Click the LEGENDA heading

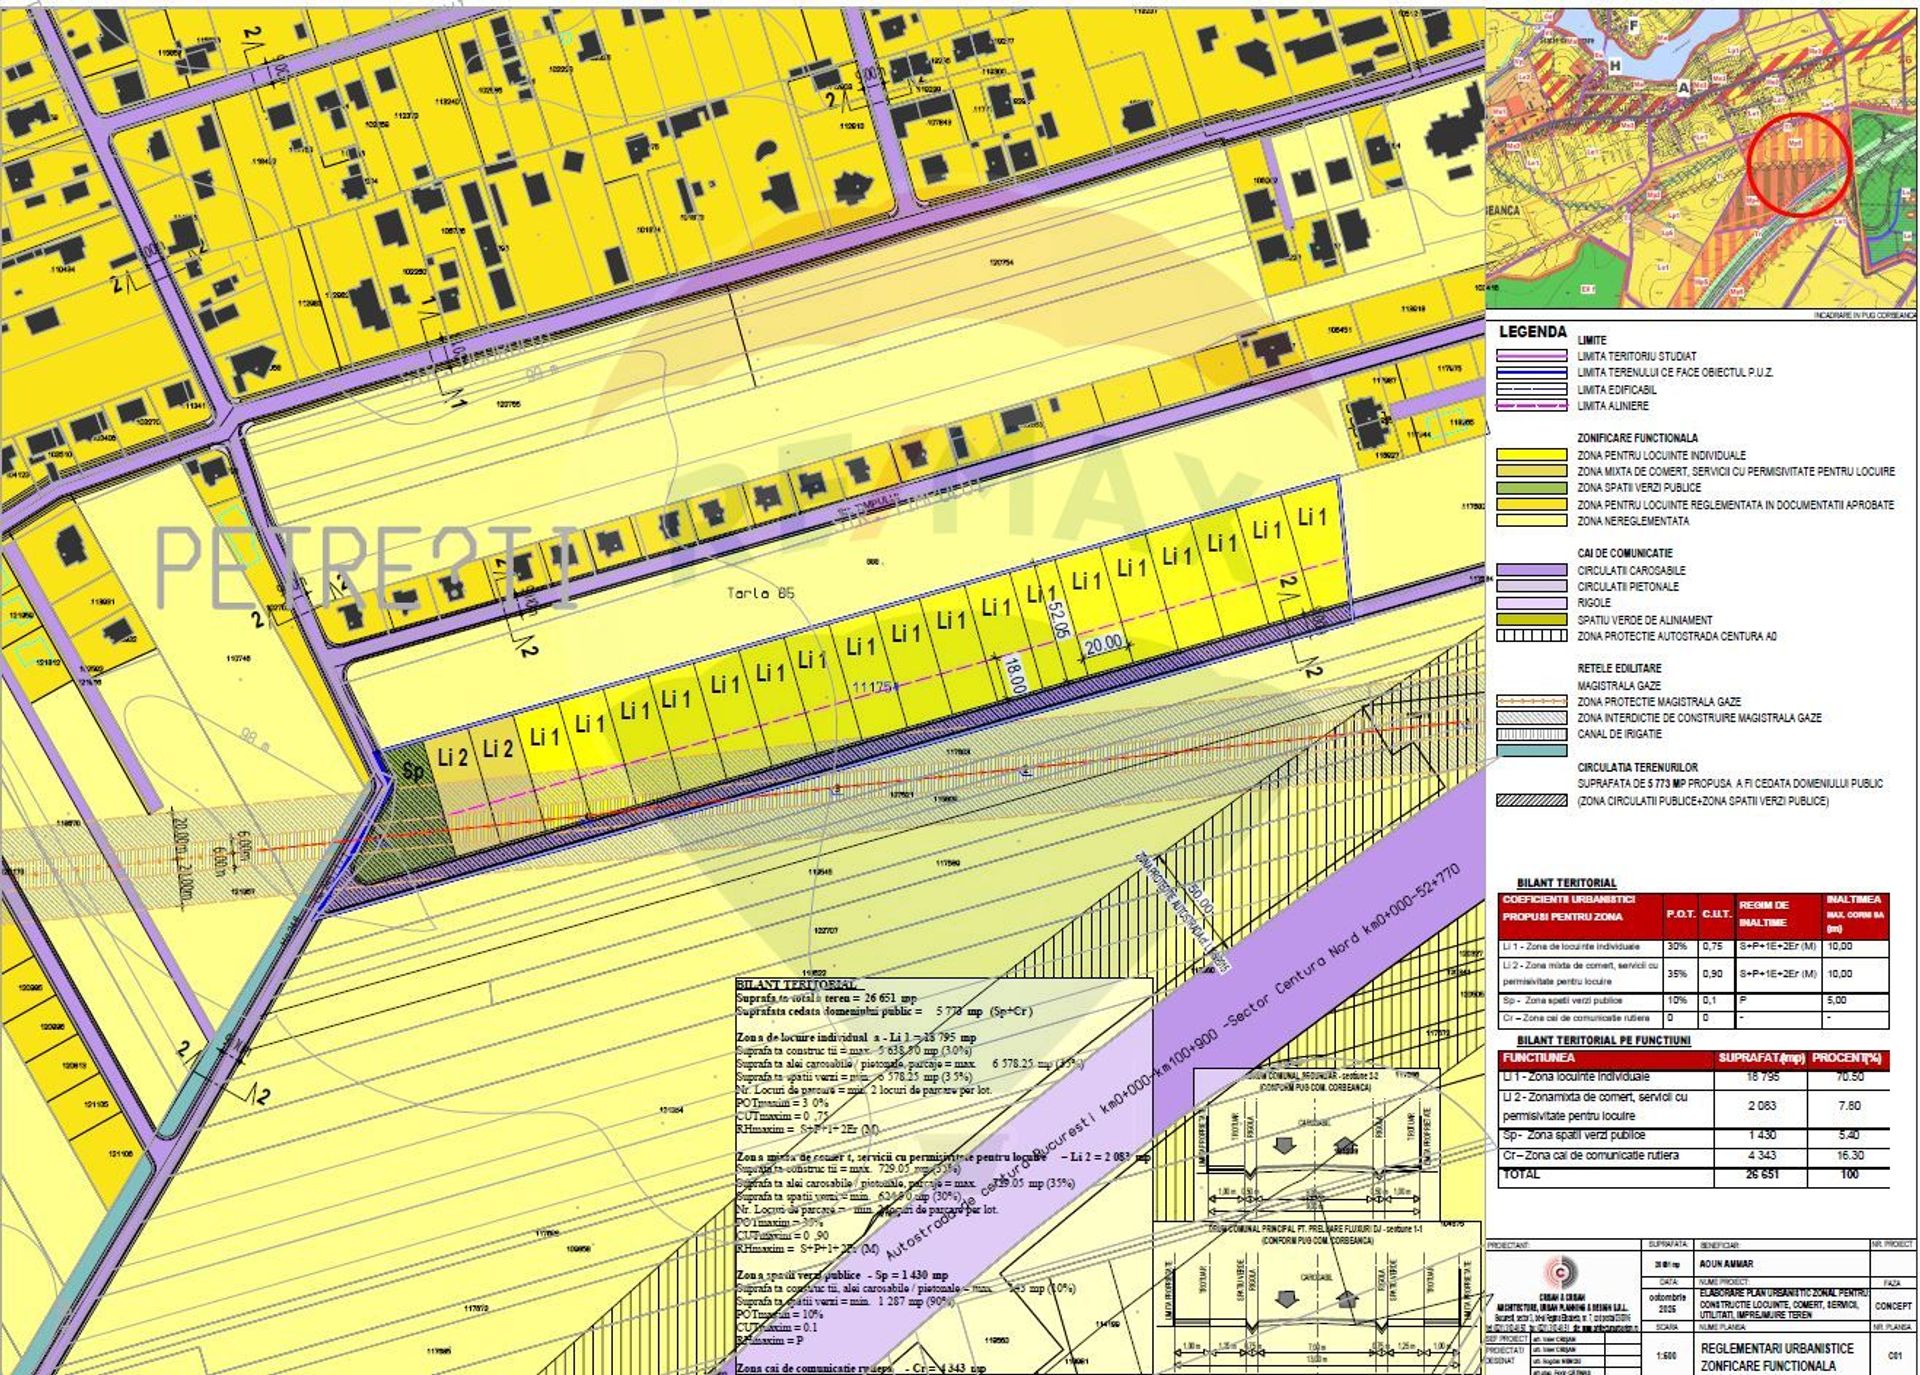pos(1532,332)
